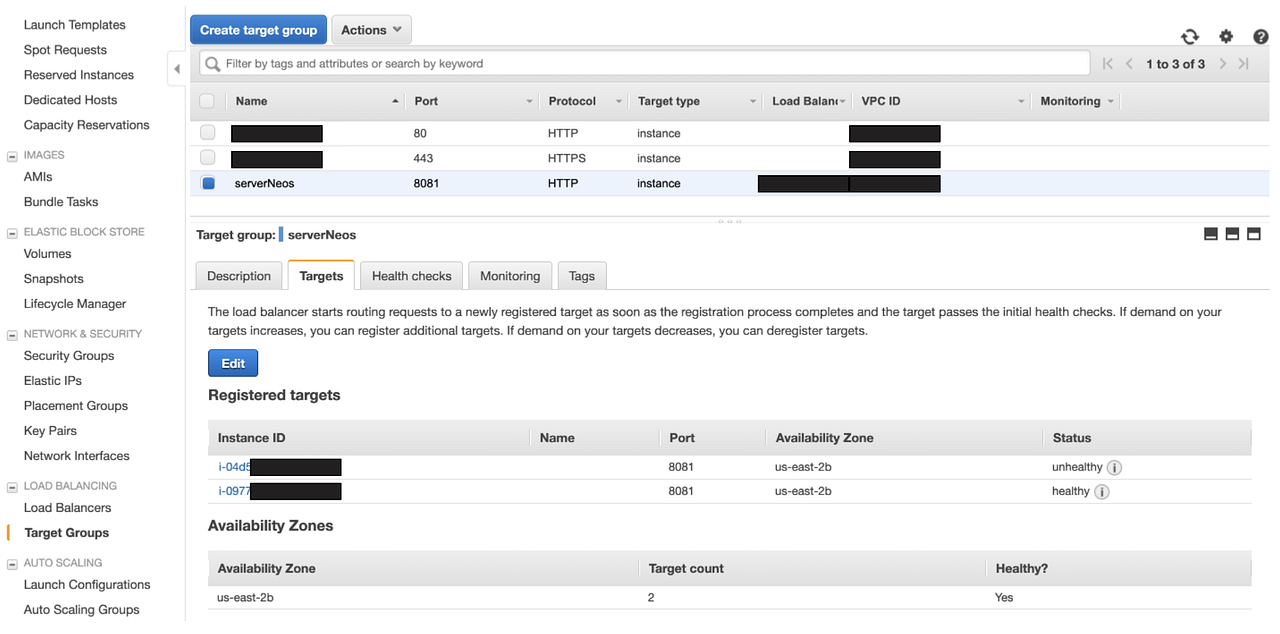Viewport: 1280px width, 634px height.
Task: Open the Monitoring tab of serverNeos
Action: (x=509, y=275)
